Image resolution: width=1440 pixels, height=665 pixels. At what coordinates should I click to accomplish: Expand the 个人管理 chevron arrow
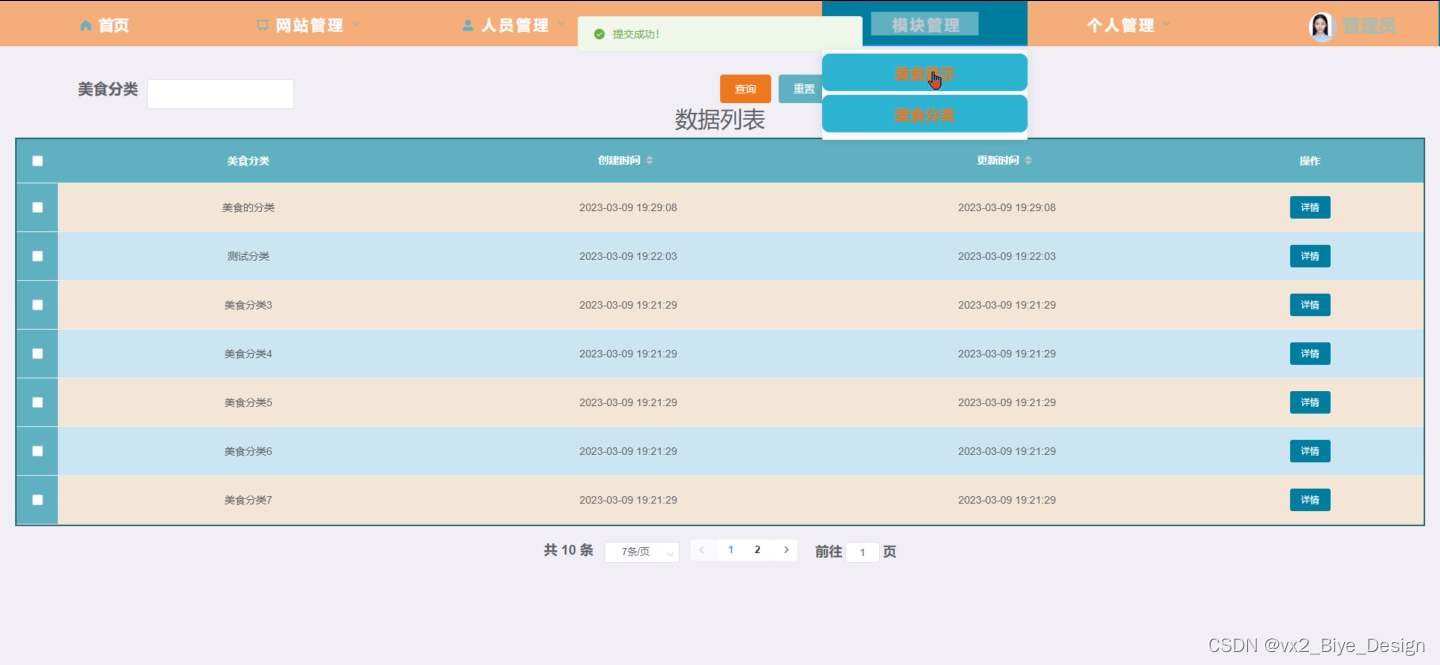pyautogui.click(x=1166, y=24)
